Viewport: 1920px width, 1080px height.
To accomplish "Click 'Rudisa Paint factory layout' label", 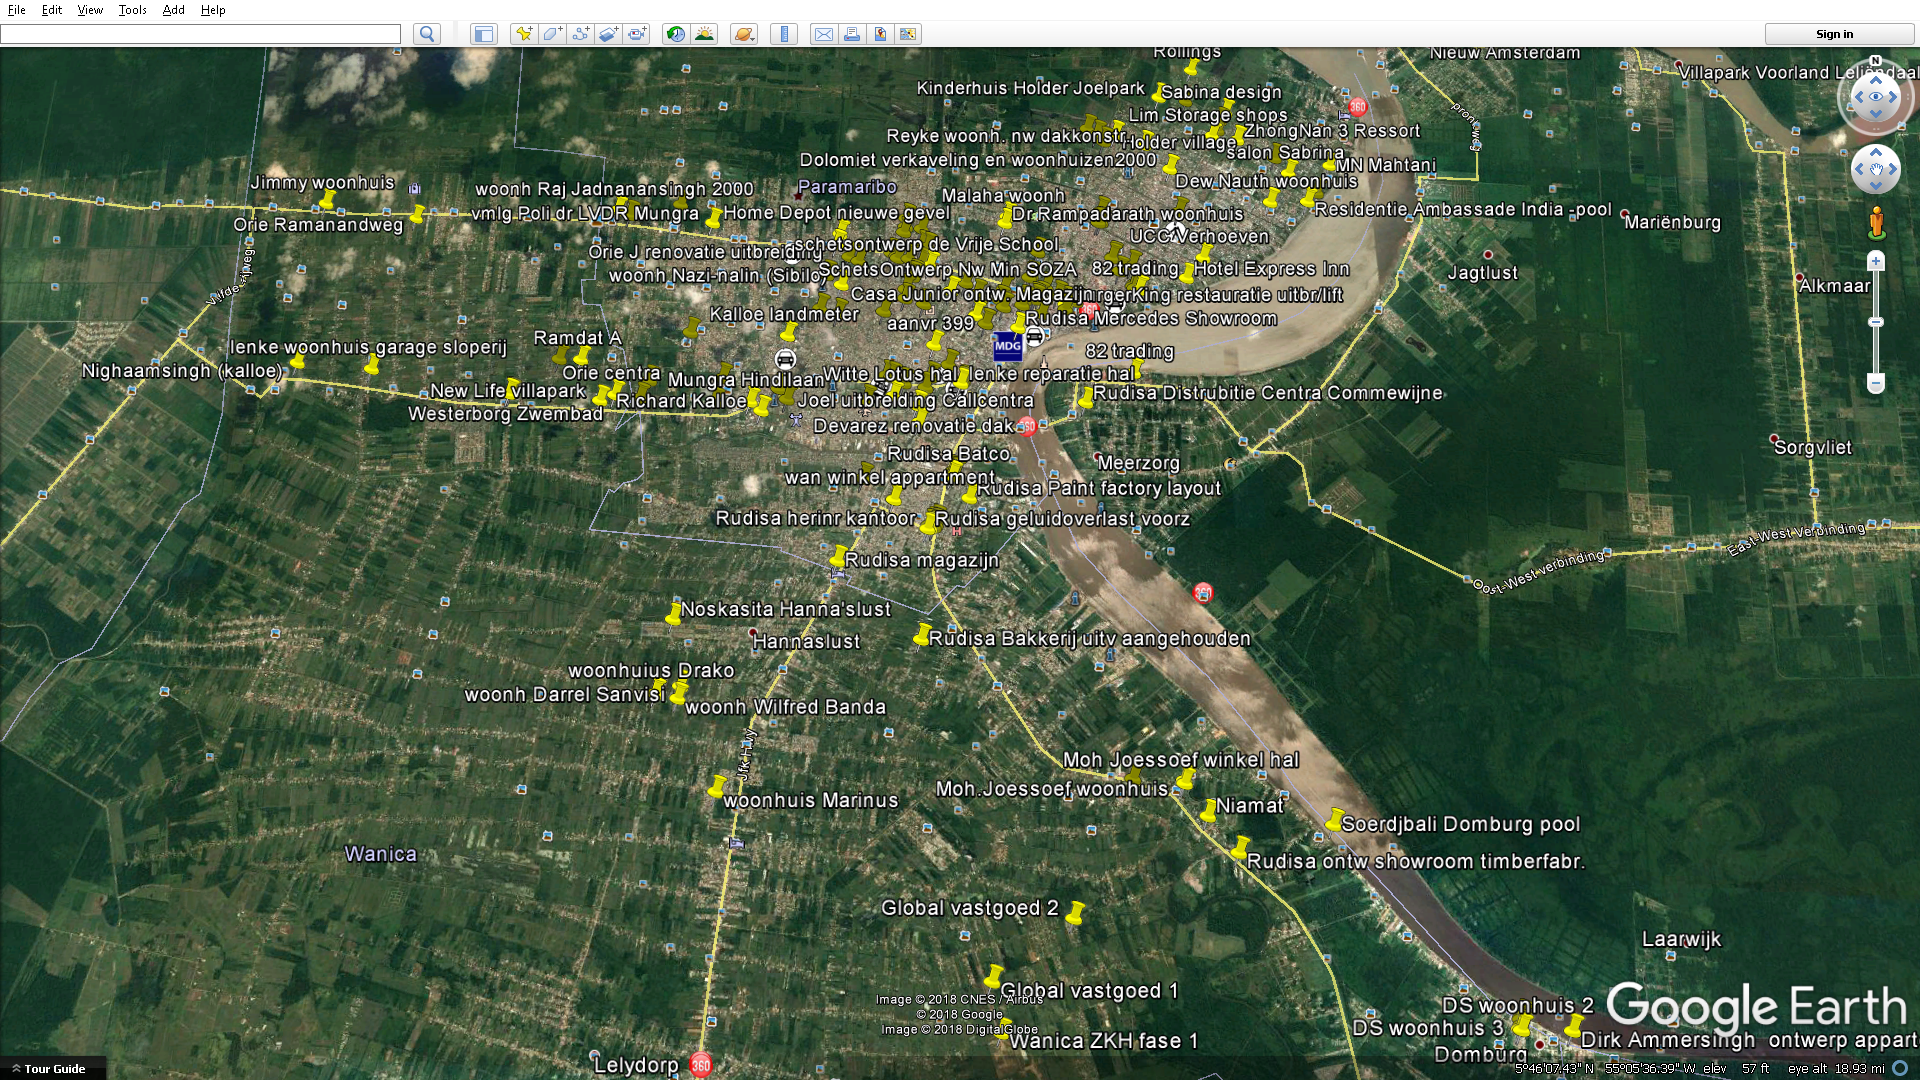I will click(1098, 489).
